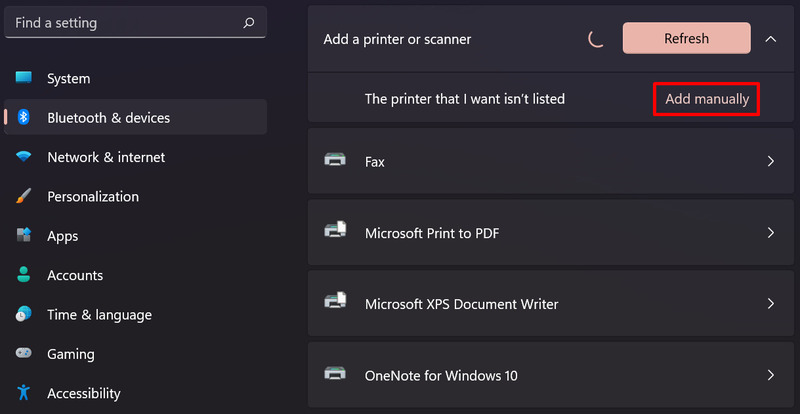
Task: Go to Network & internet settings
Action: [135, 157]
